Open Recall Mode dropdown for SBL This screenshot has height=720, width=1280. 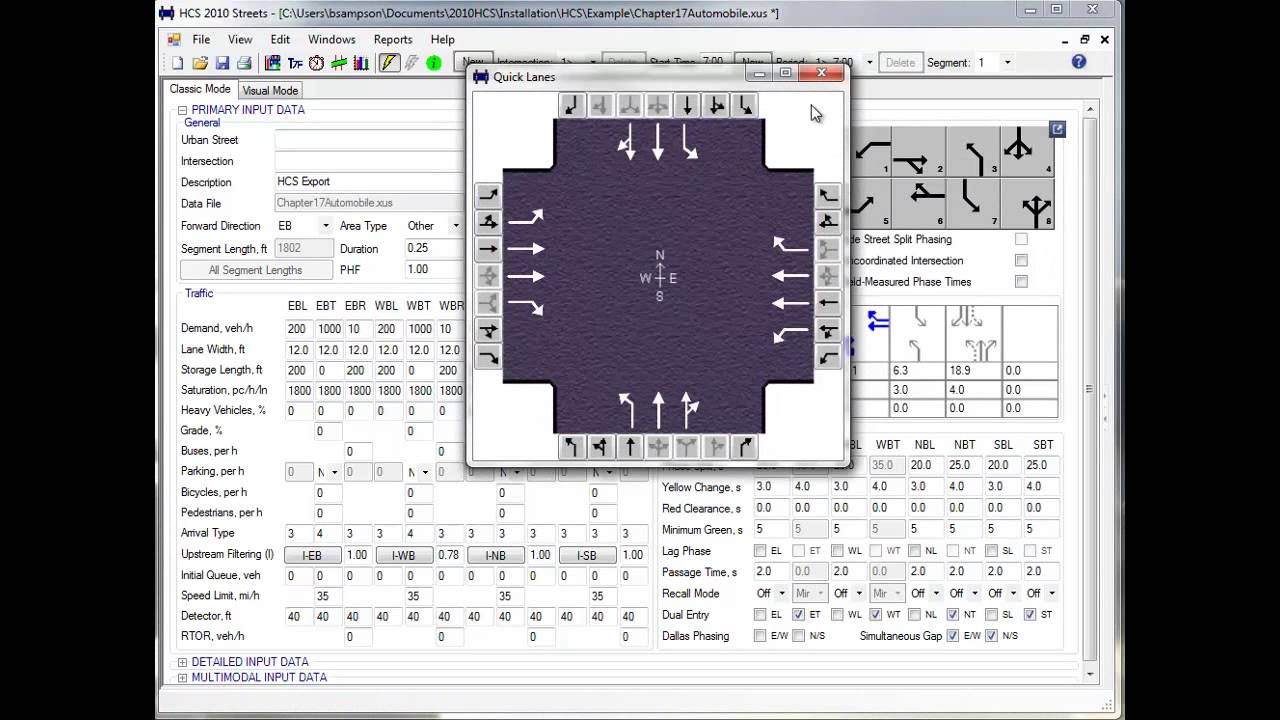pyautogui.click(x=1013, y=593)
